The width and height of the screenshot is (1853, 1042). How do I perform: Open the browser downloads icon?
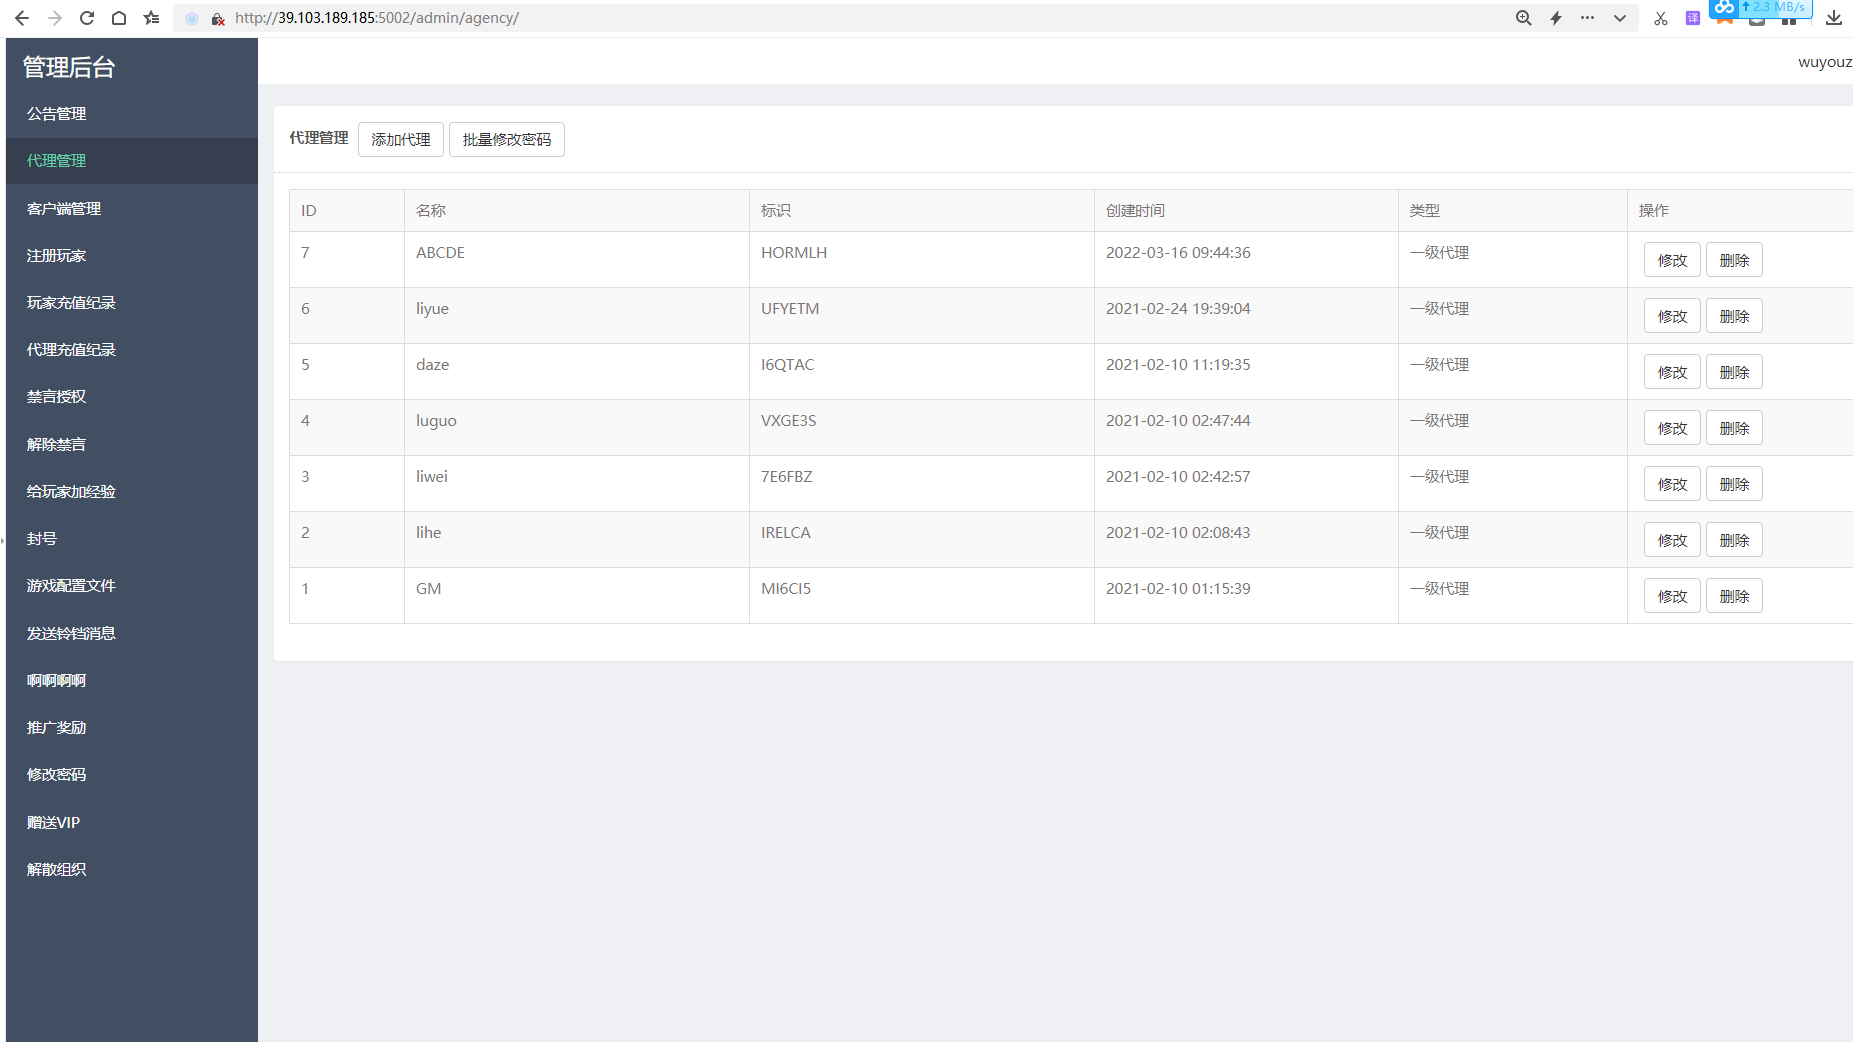(1834, 18)
